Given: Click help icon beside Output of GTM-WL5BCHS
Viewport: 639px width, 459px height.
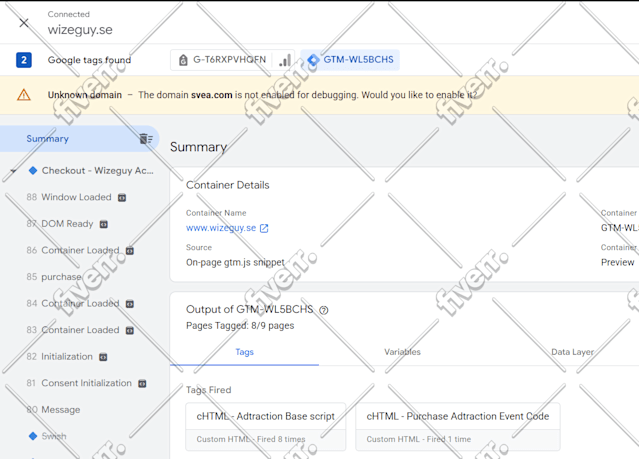Looking at the screenshot, I should pyautogui.click(x=324, y=311).
